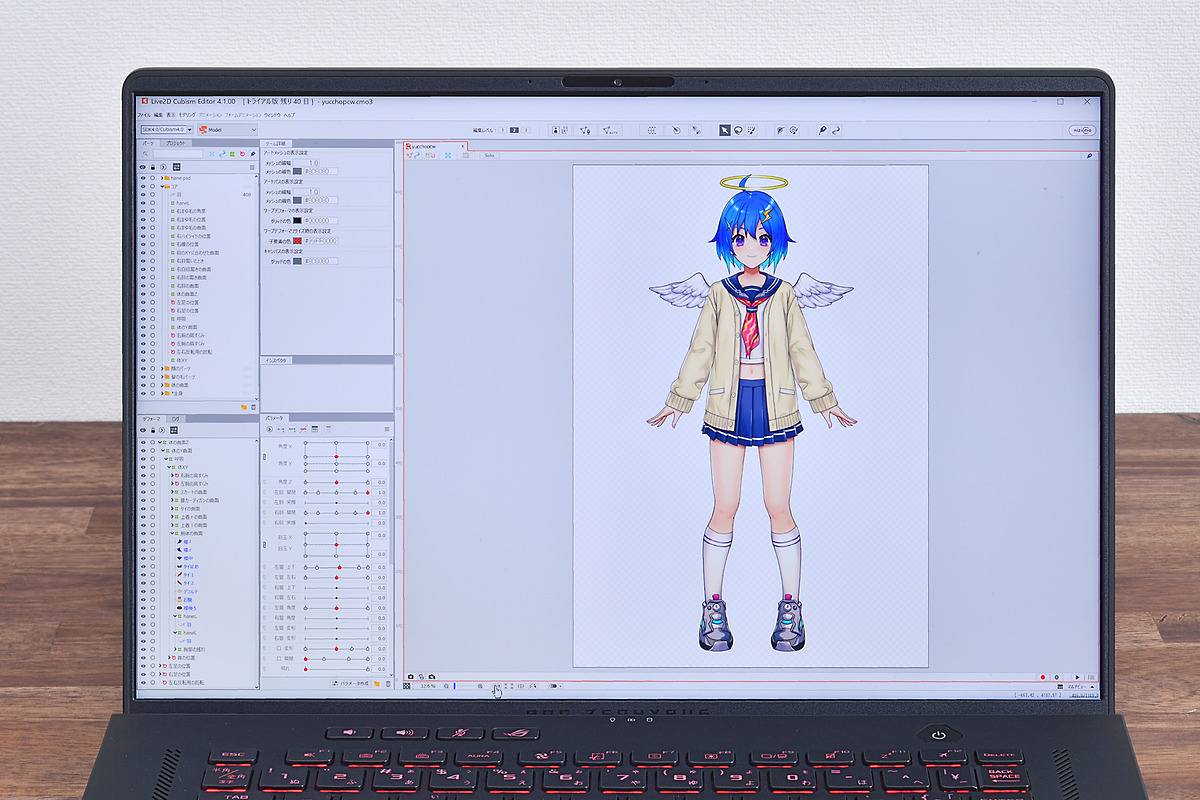Click the zoom magnifier button in the status bar
Image resolution: width=1200 pixels, height=800 pixels.
coord(446,686)
